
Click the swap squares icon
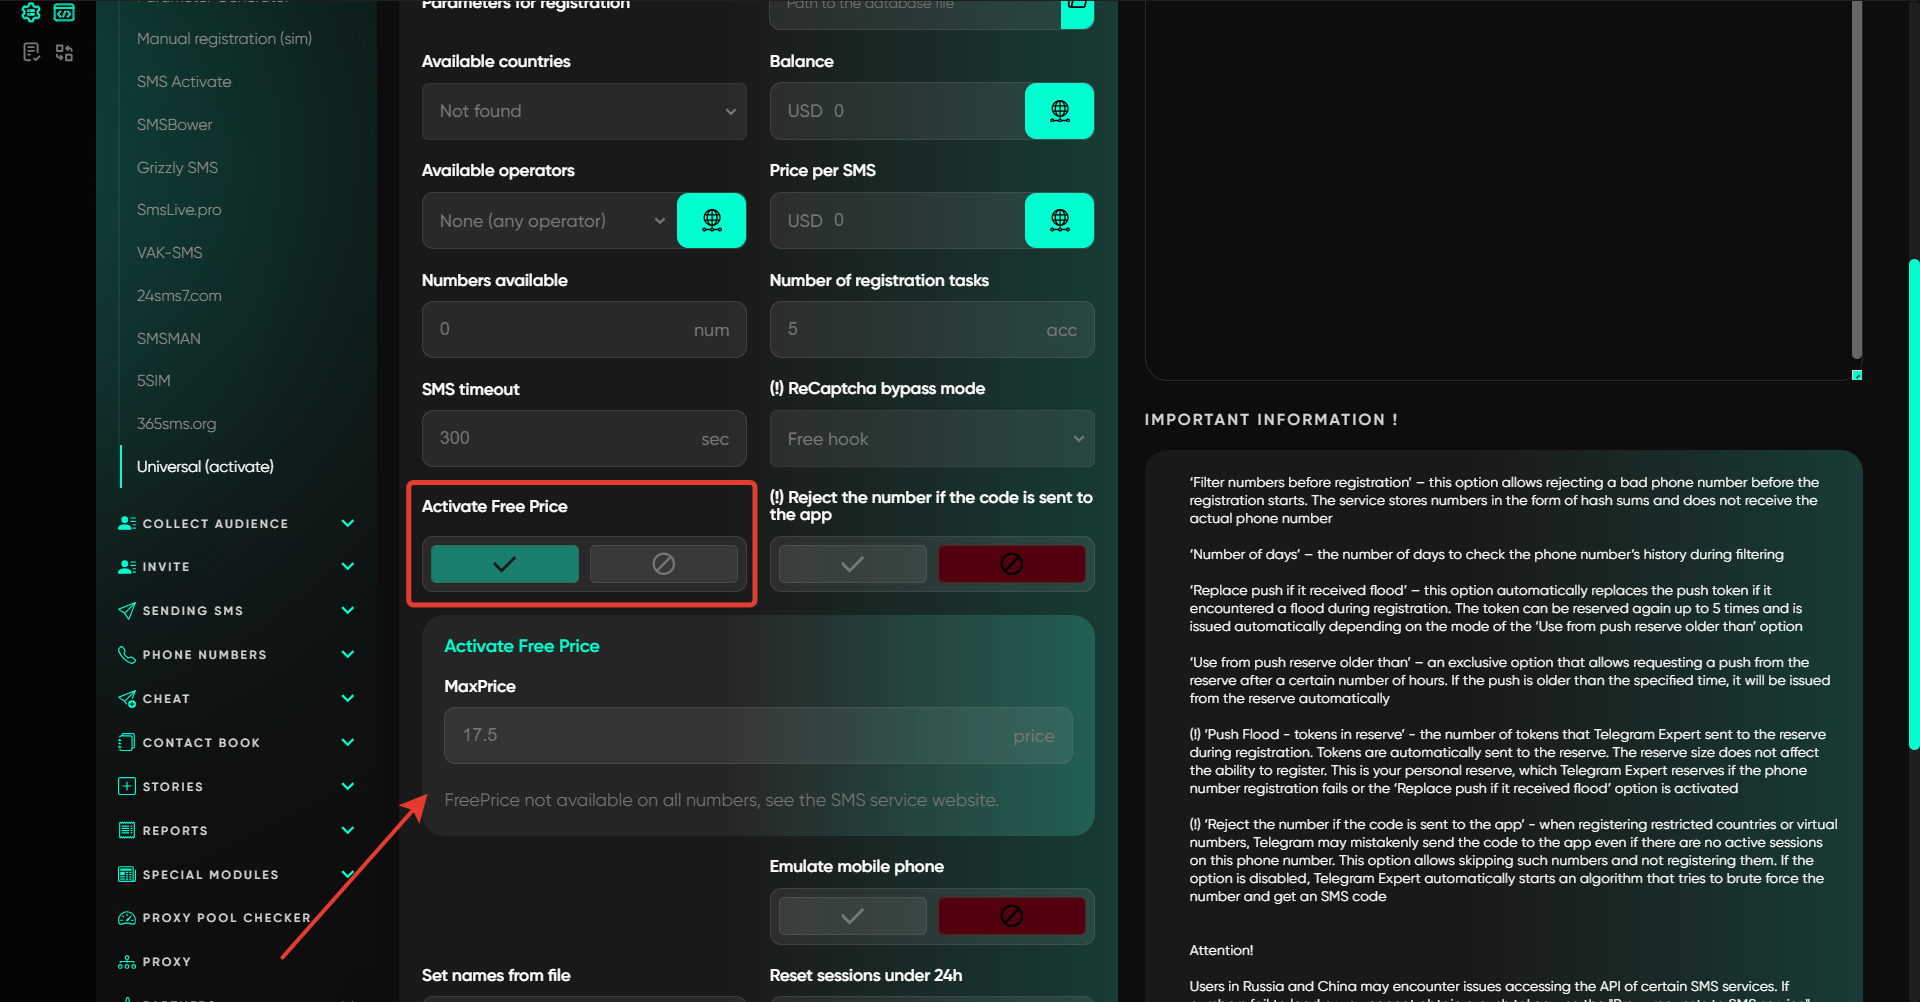point(64,52)
